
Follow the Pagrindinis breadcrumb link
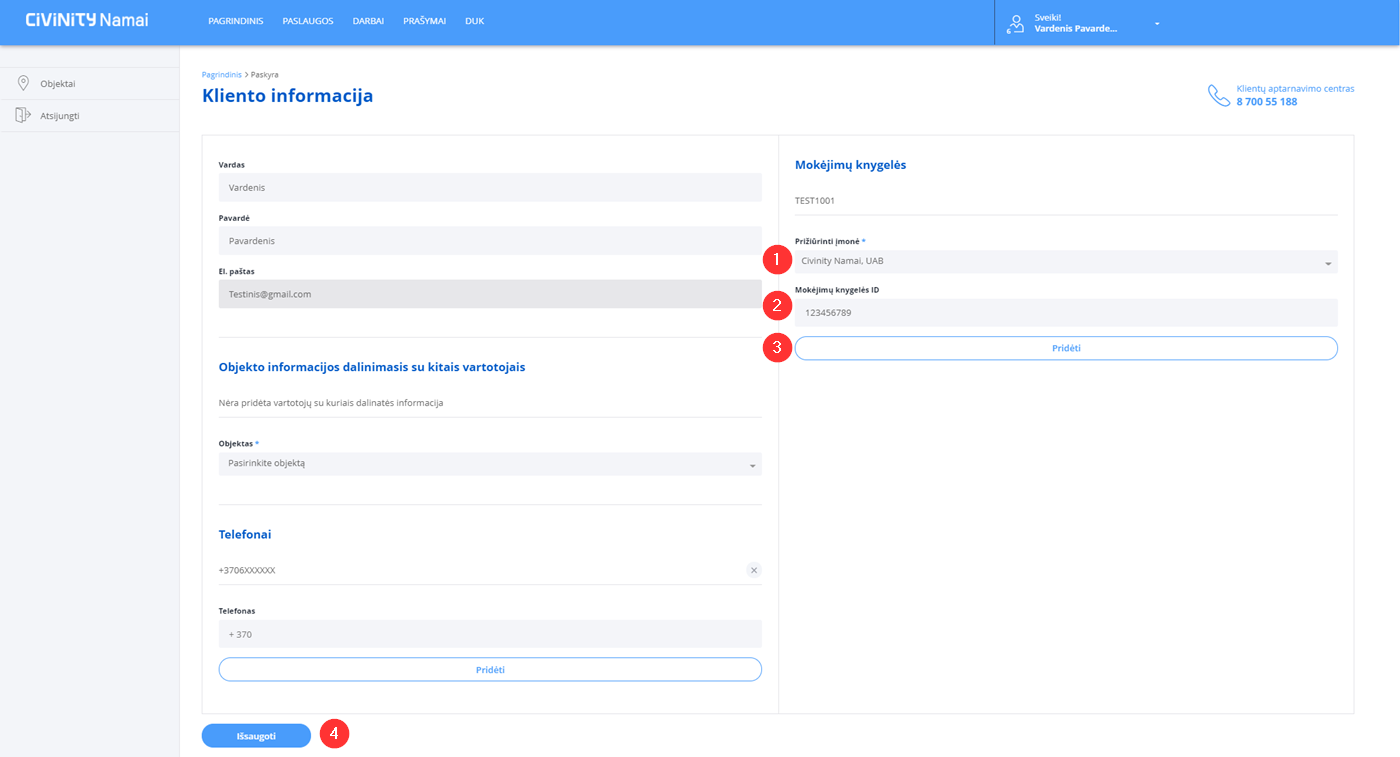pos(222,75)
